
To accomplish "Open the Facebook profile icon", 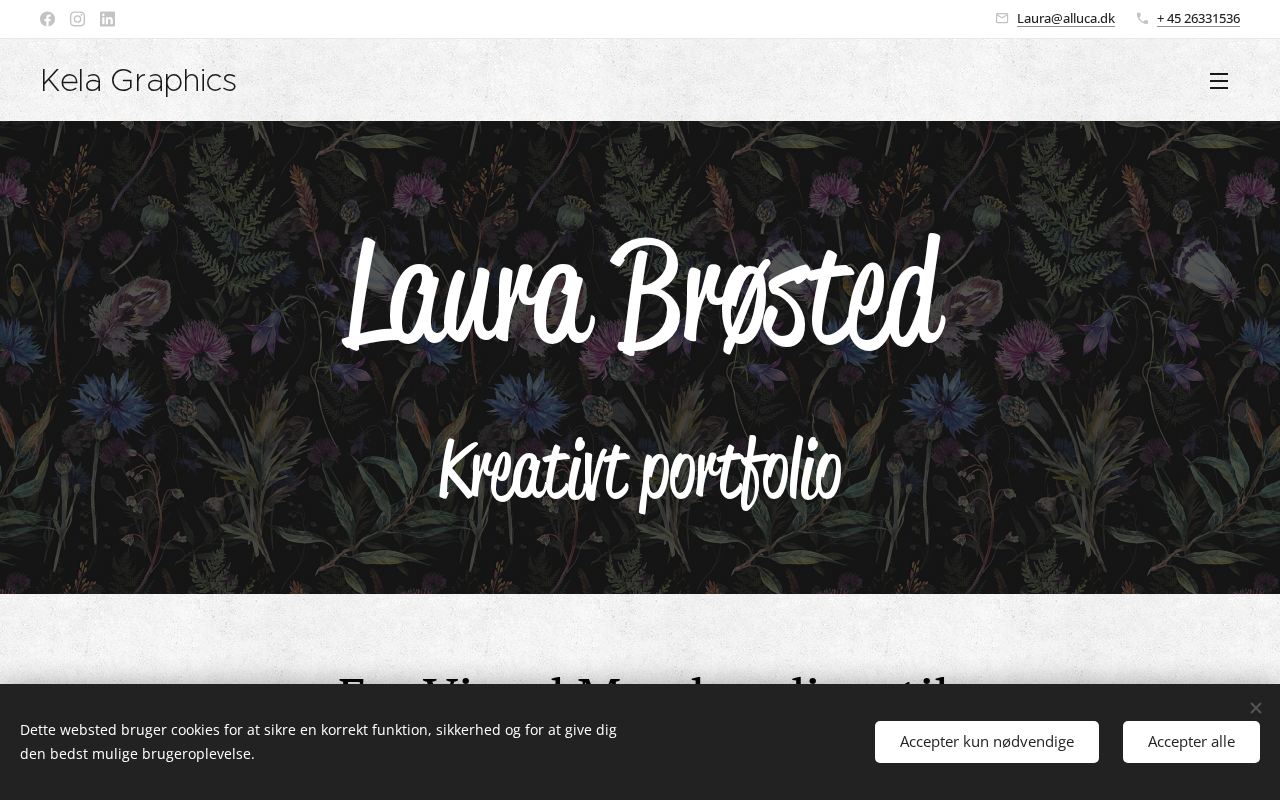I will tap(47, 19).
